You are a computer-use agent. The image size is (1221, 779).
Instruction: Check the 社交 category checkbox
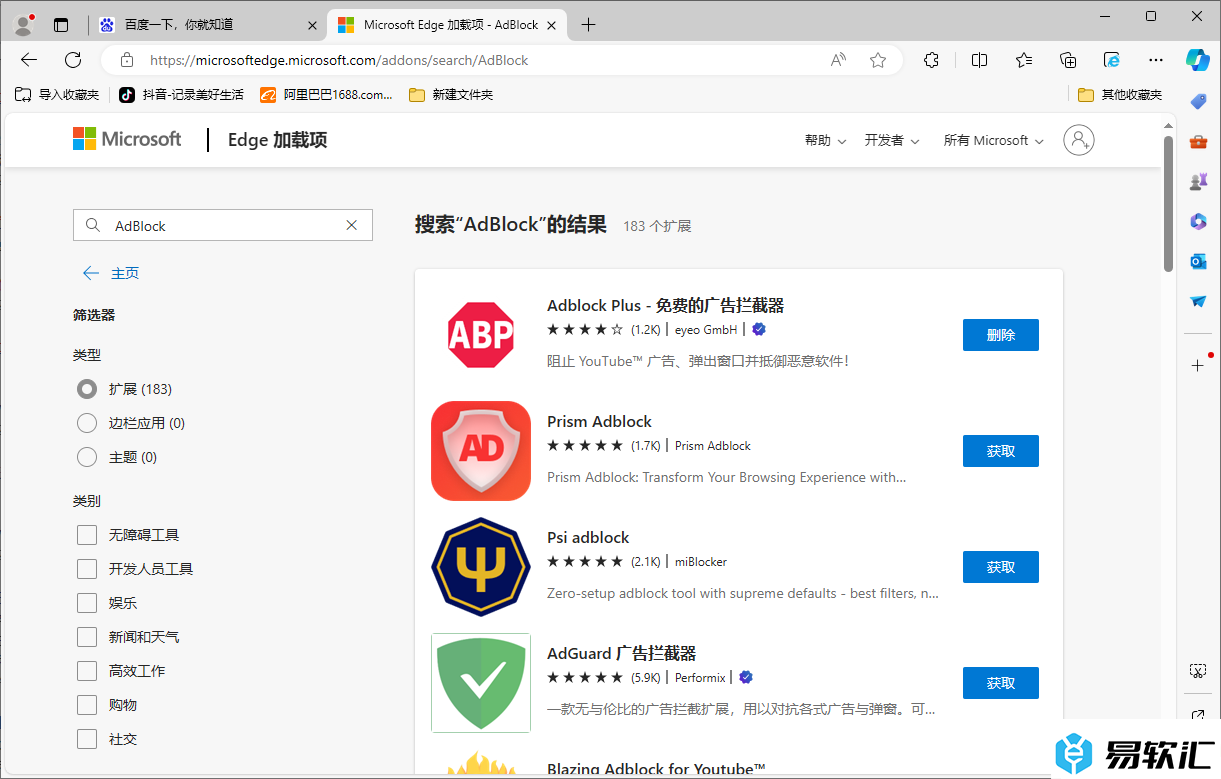(87, 739)
